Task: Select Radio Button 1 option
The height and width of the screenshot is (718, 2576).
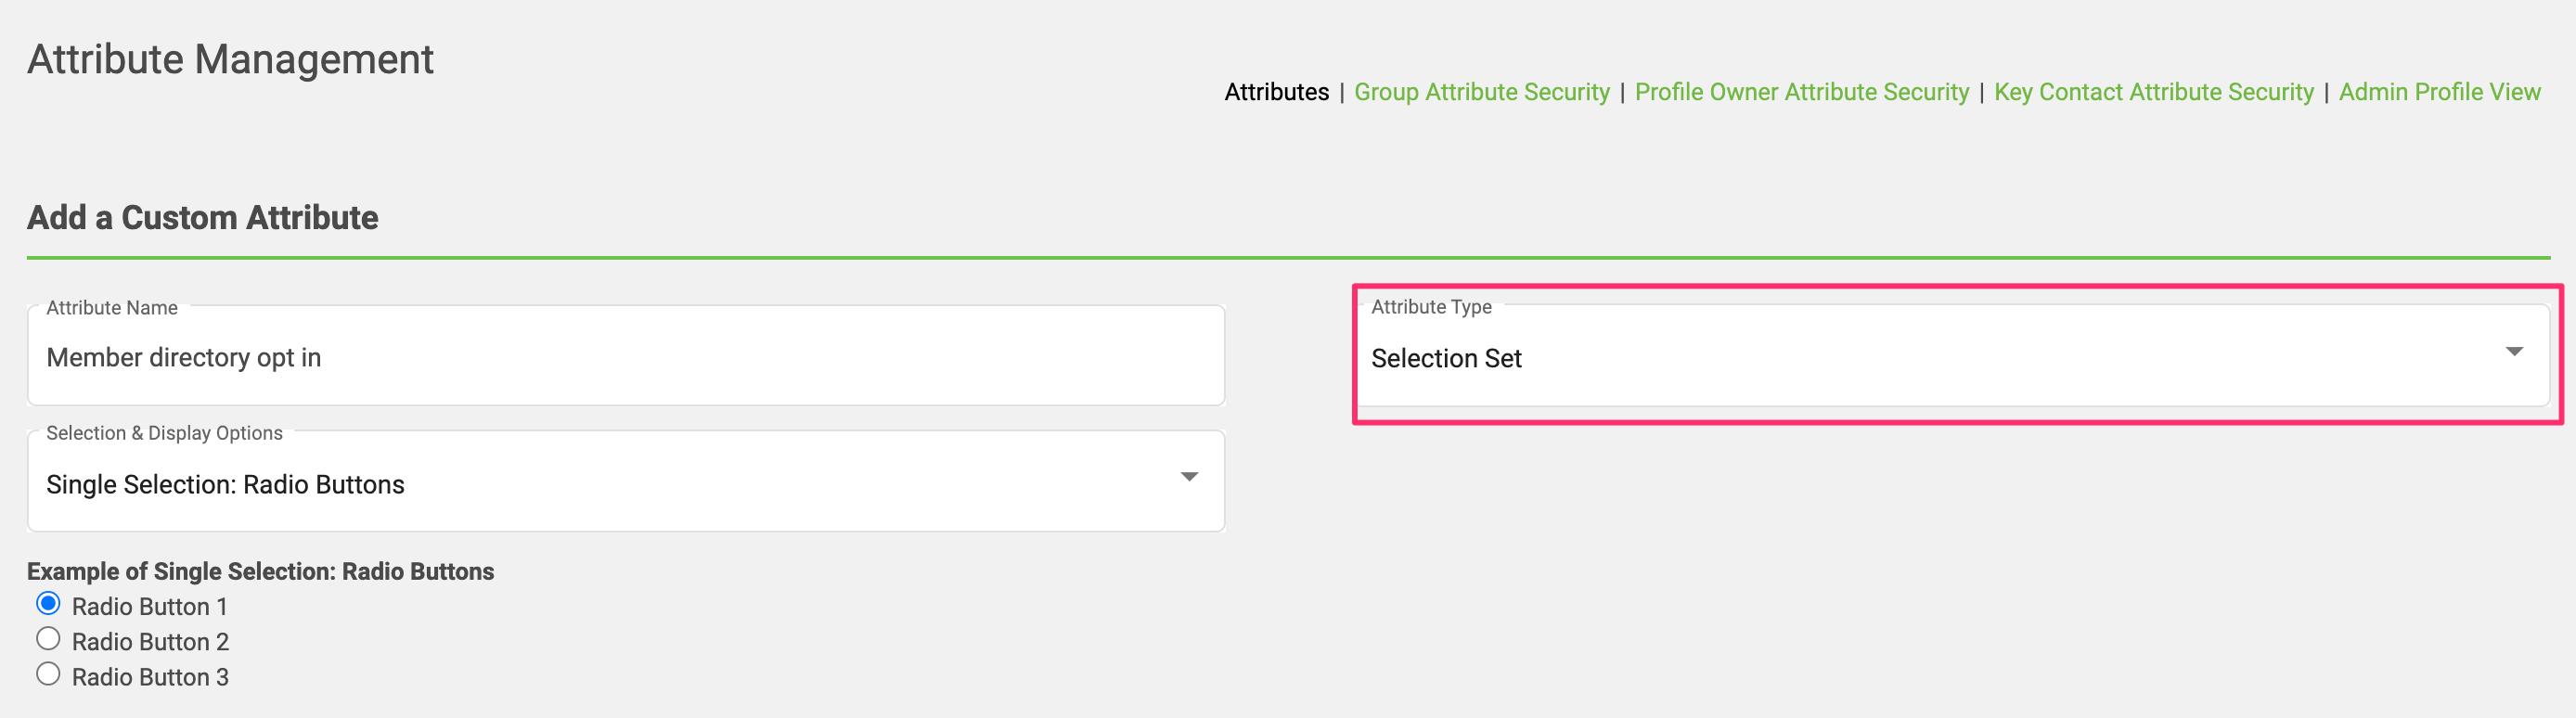Action: 48,604
